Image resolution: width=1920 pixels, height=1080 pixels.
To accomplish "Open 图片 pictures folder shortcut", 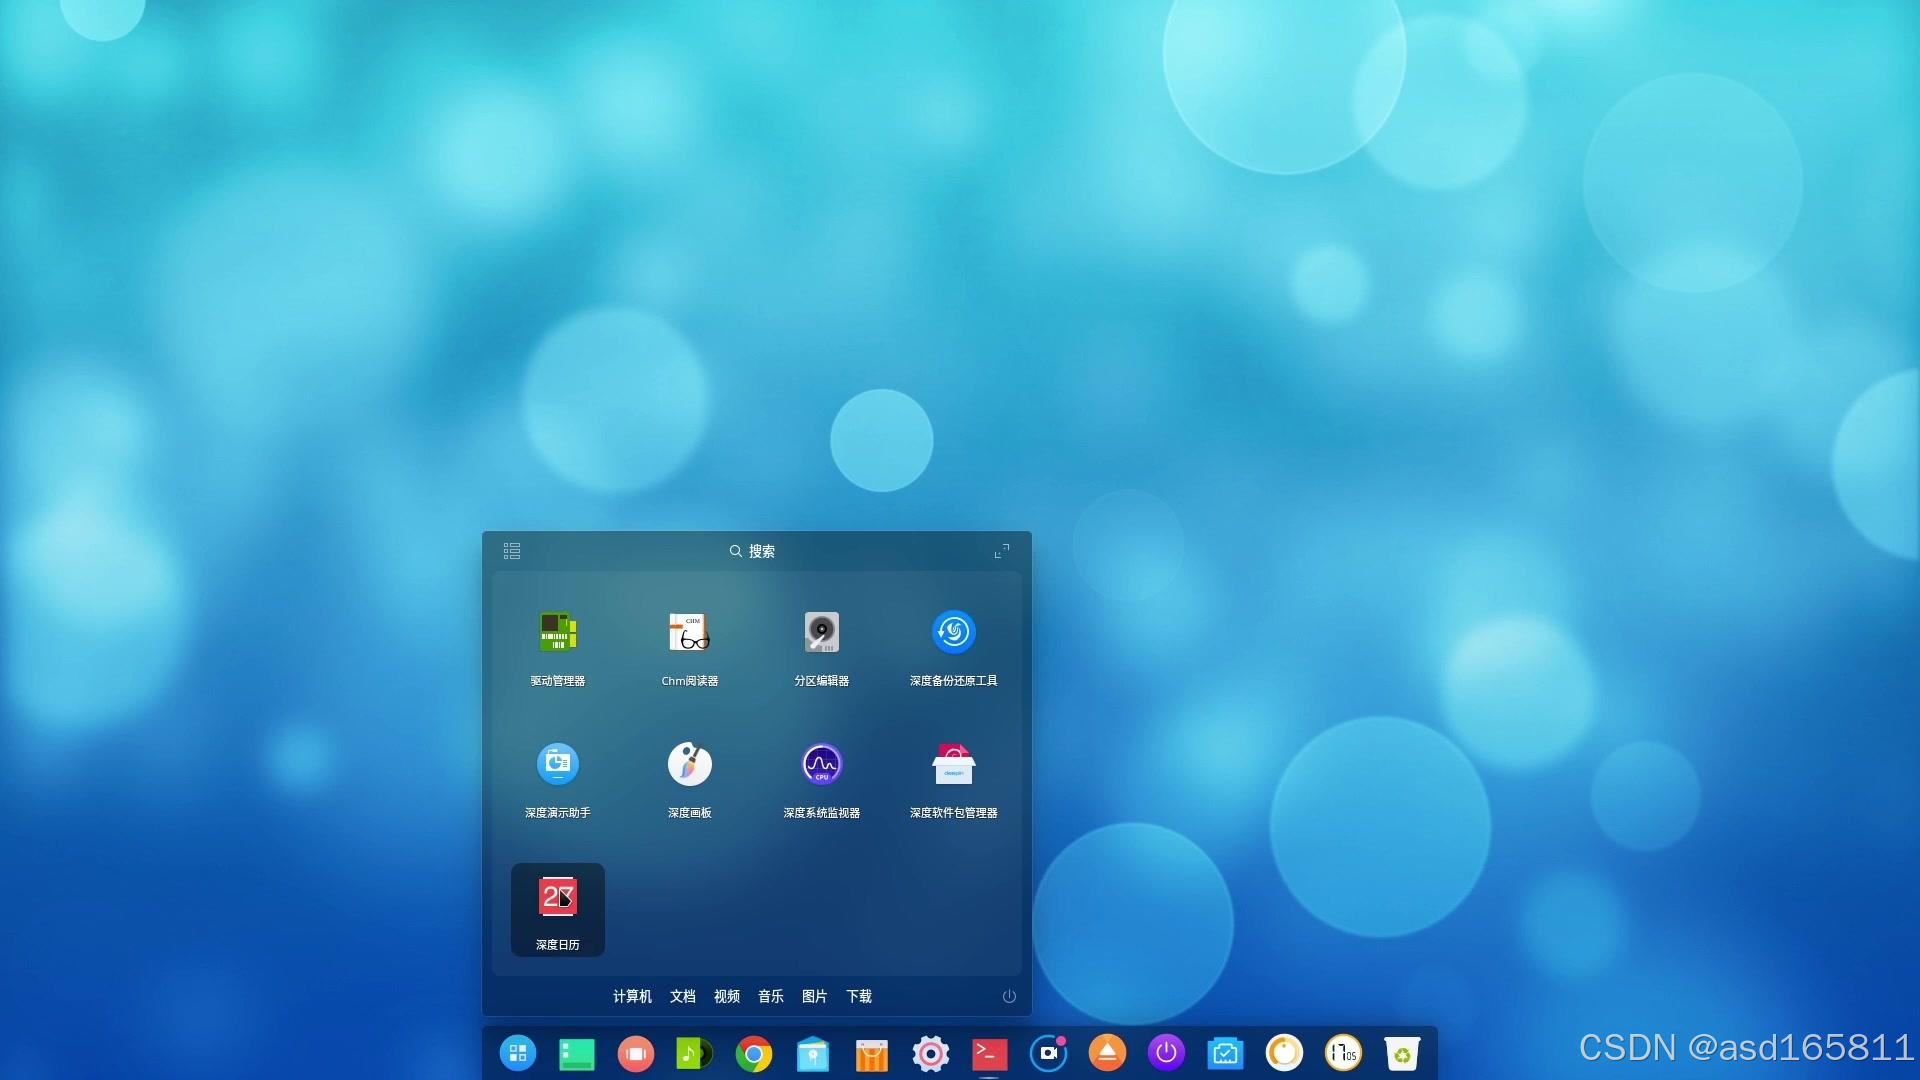I will pos(815,996).
